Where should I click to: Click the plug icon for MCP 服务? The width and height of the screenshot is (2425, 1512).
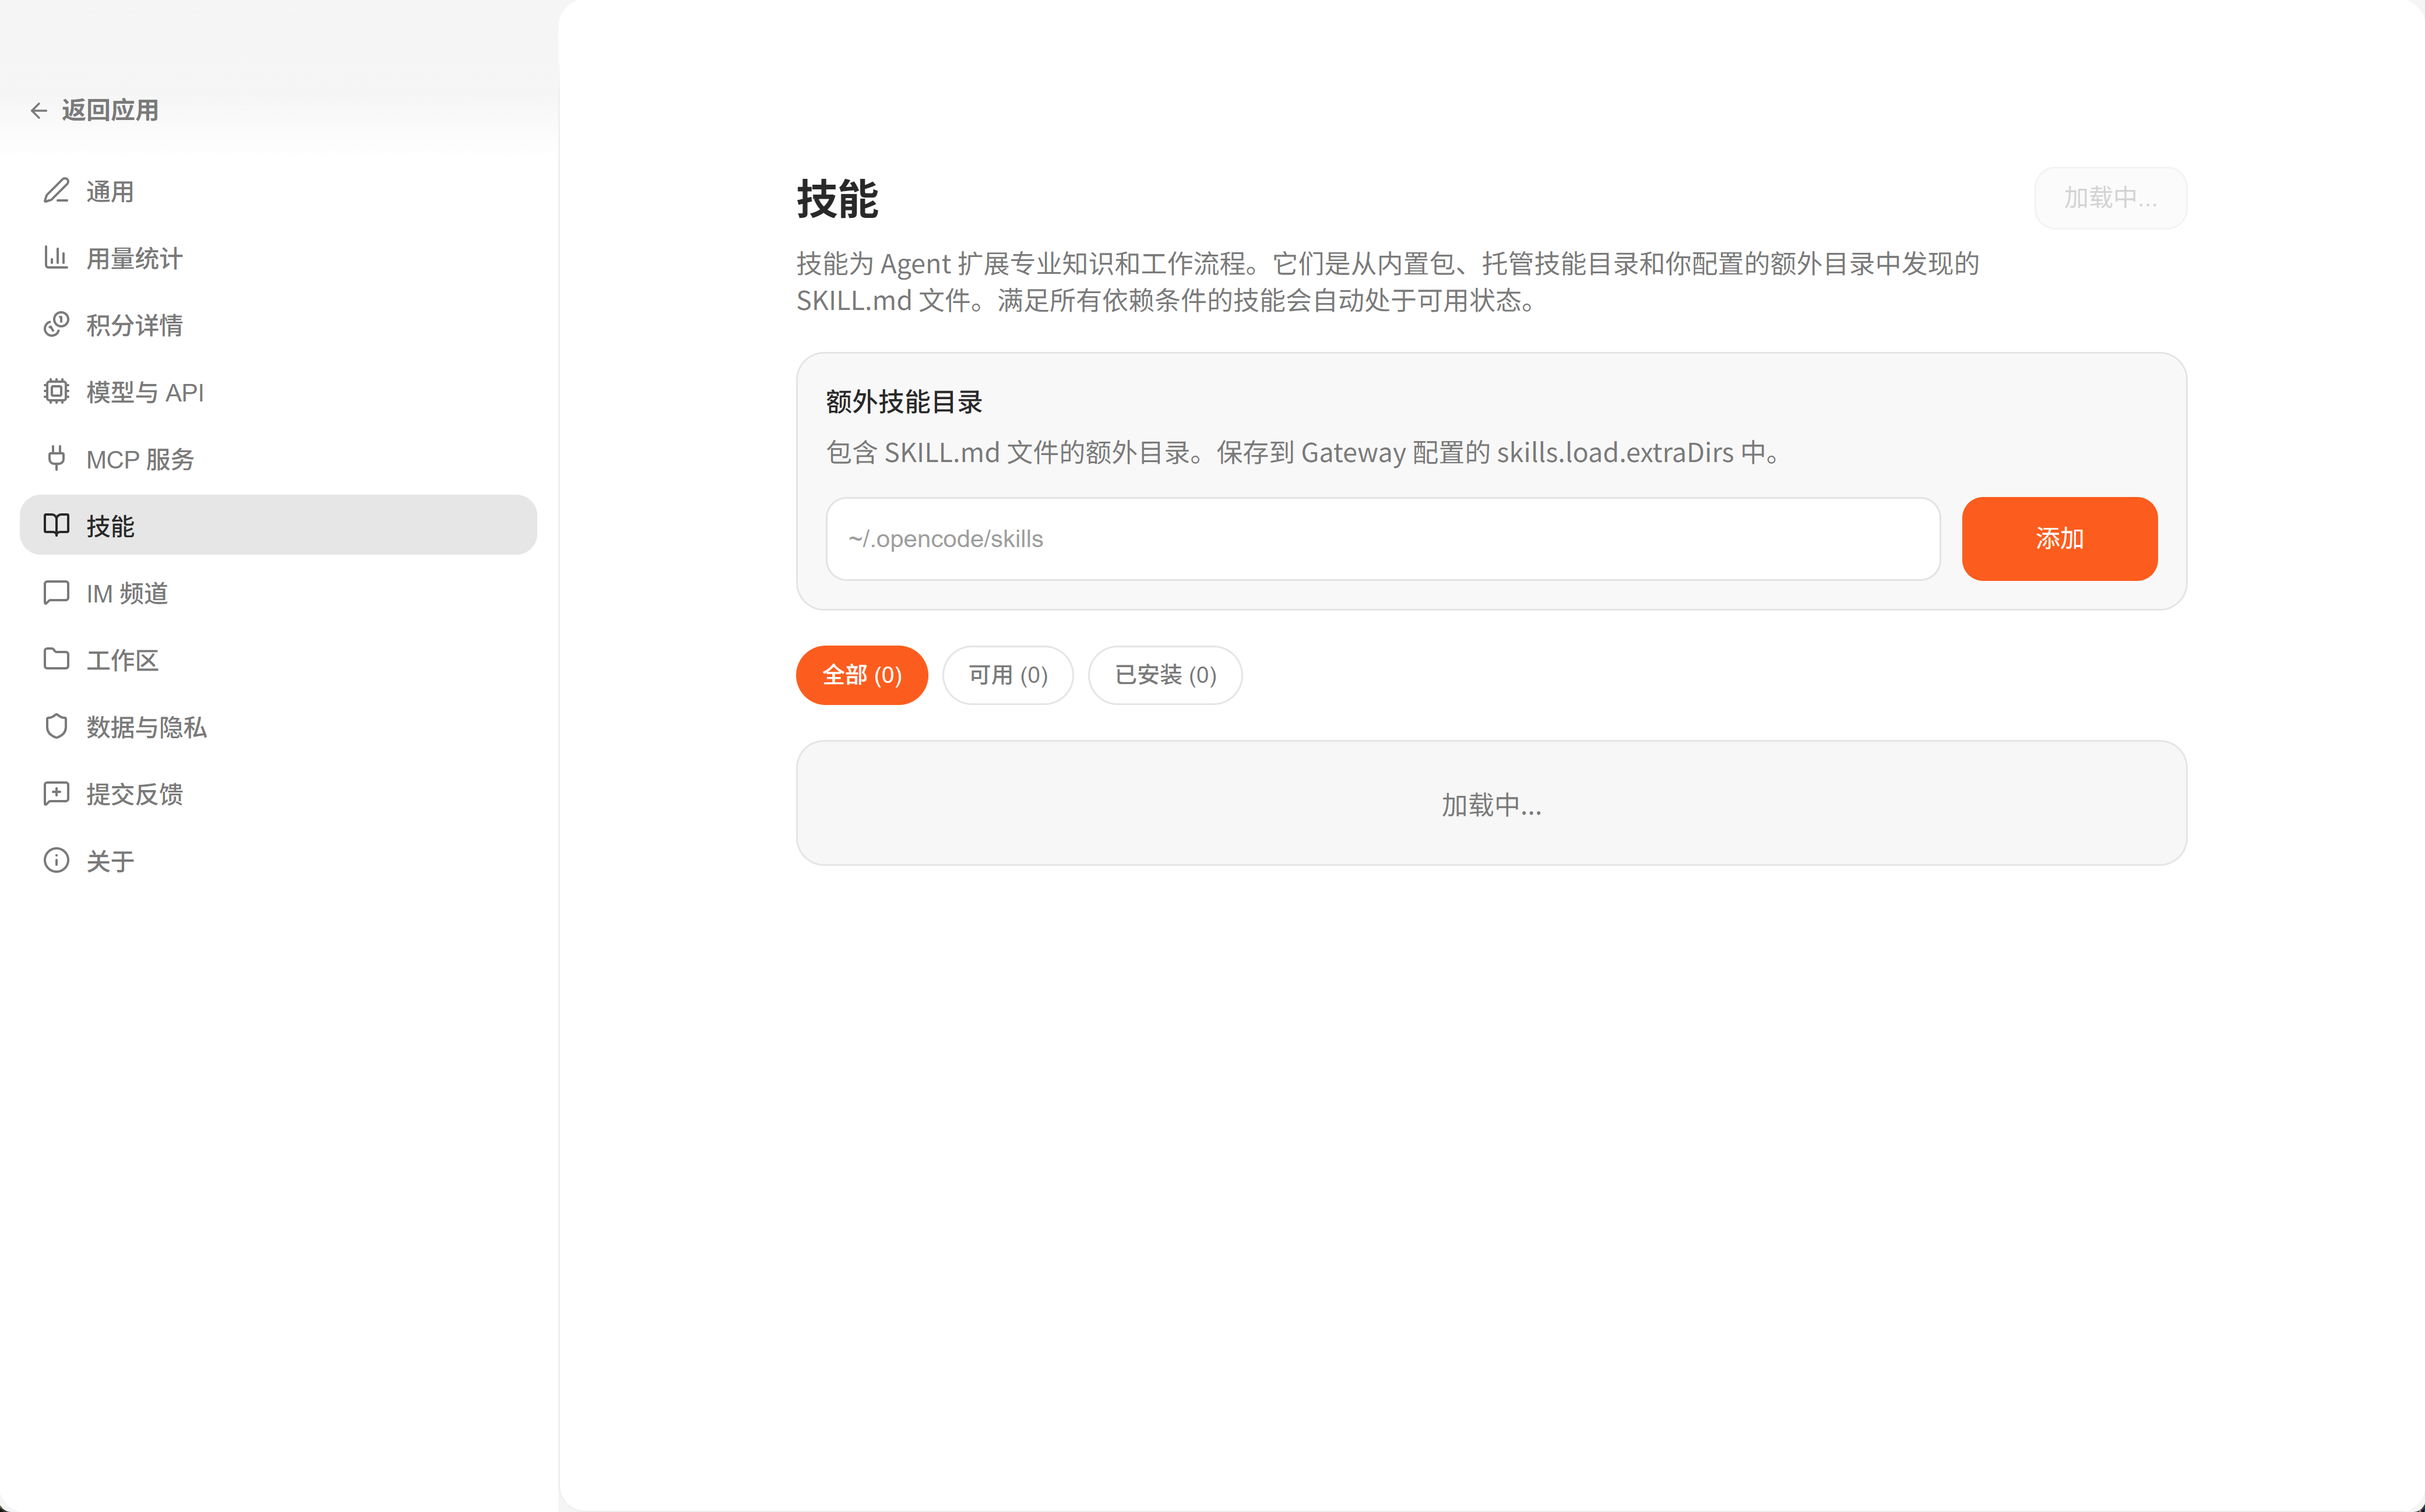coord(56,458)
